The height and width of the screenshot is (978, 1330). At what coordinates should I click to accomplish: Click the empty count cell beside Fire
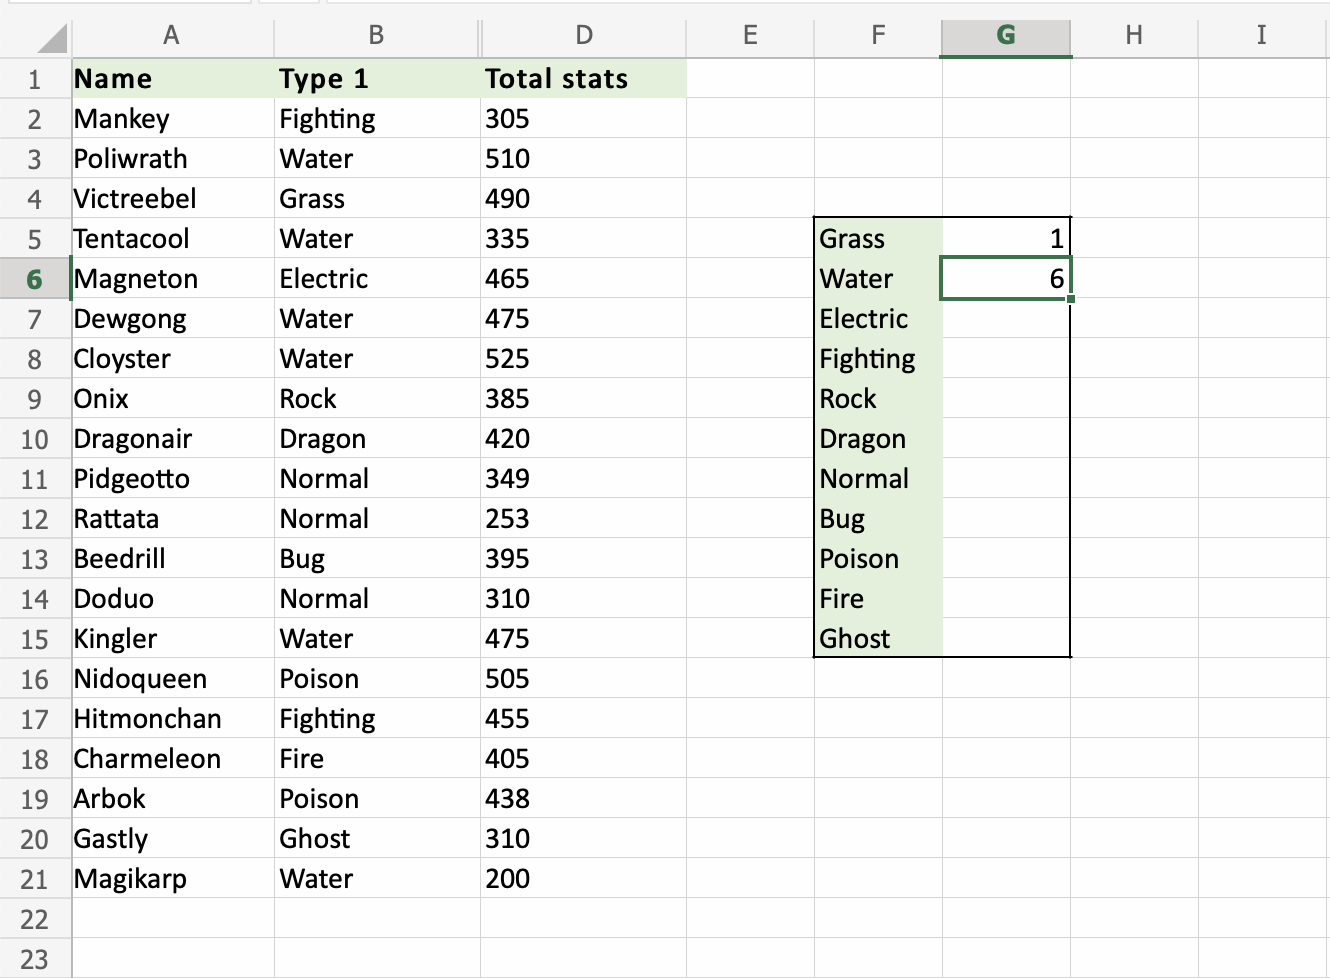click(x=1006, y=599)
